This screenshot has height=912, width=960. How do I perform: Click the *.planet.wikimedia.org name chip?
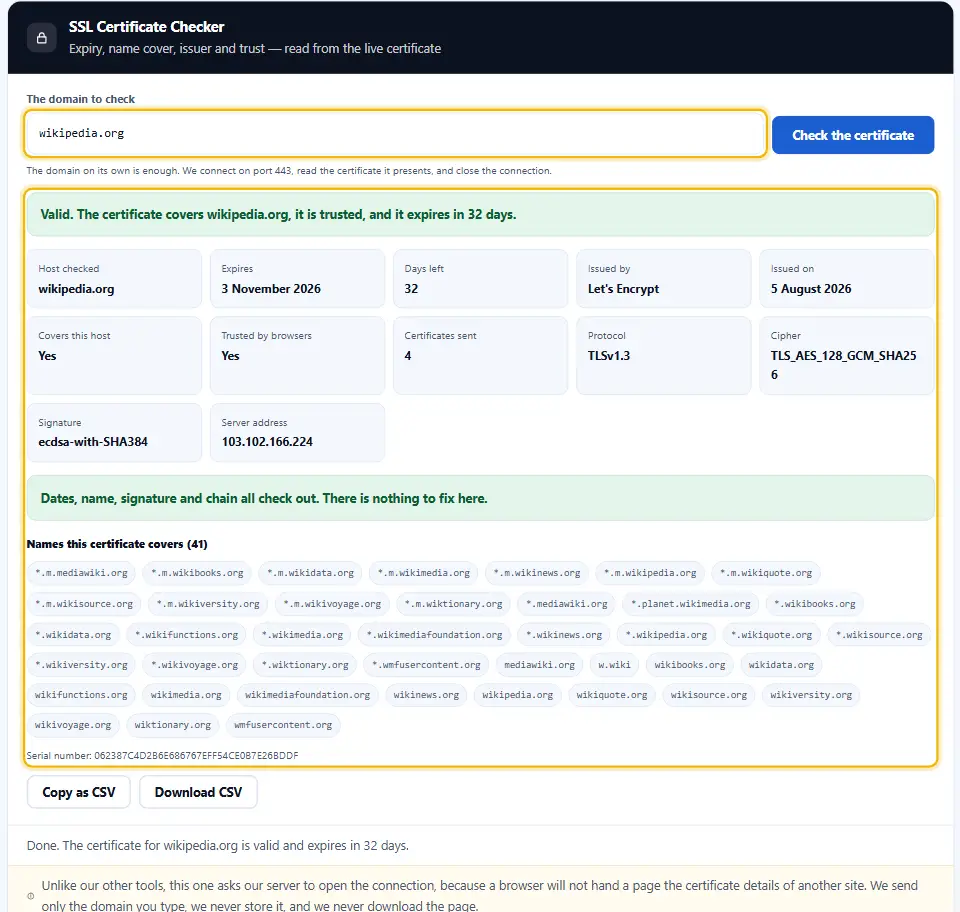691,604
